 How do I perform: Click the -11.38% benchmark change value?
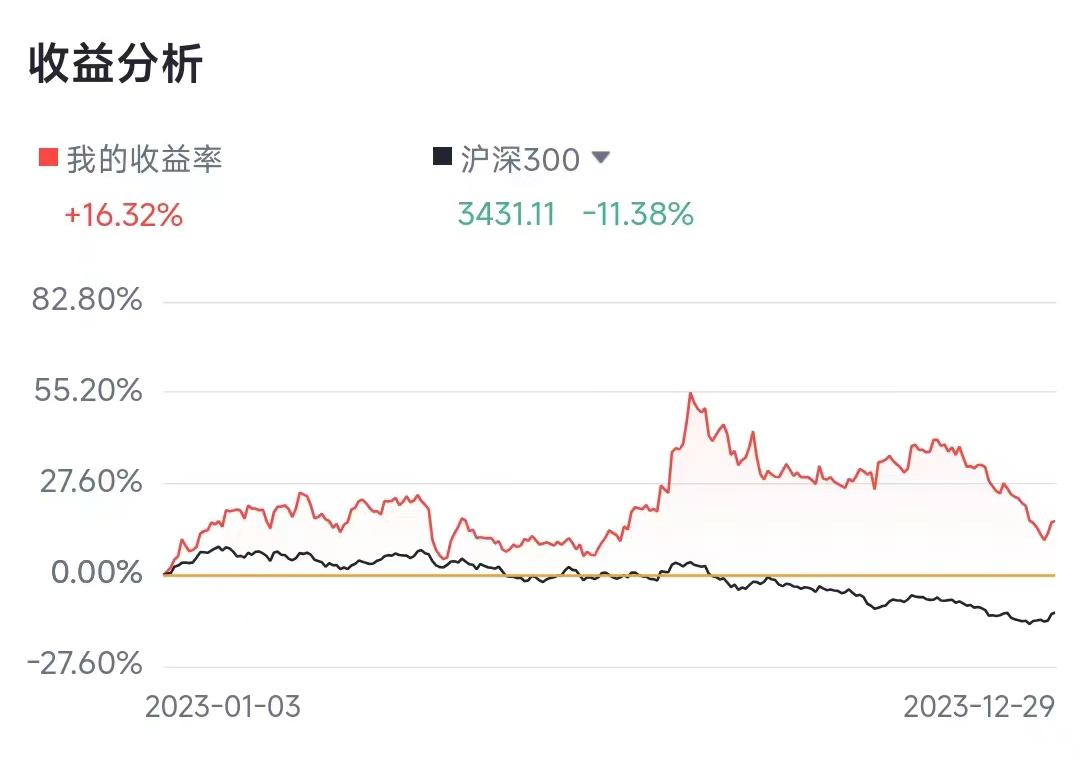638,214
